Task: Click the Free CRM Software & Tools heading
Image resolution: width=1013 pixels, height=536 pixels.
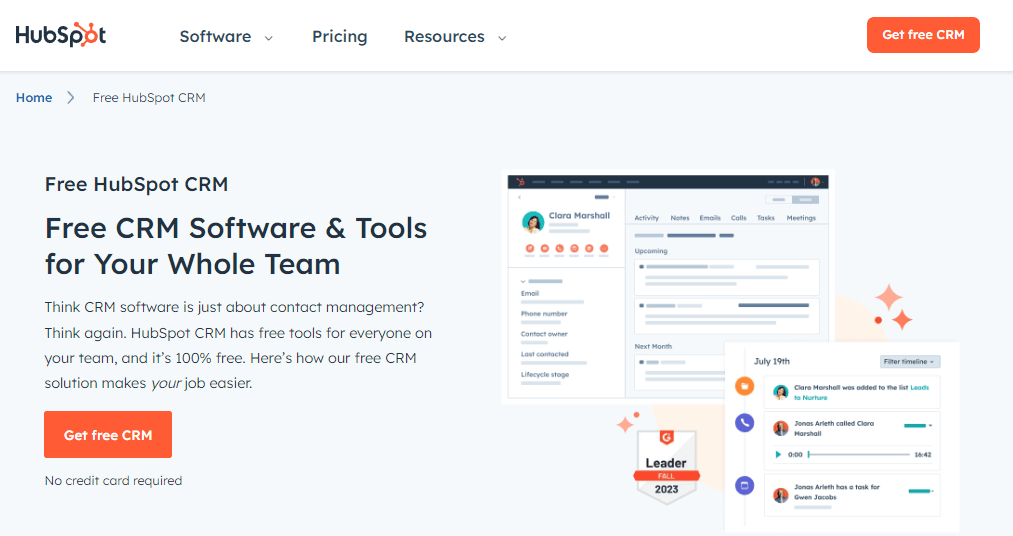Action: click(236, 246)
